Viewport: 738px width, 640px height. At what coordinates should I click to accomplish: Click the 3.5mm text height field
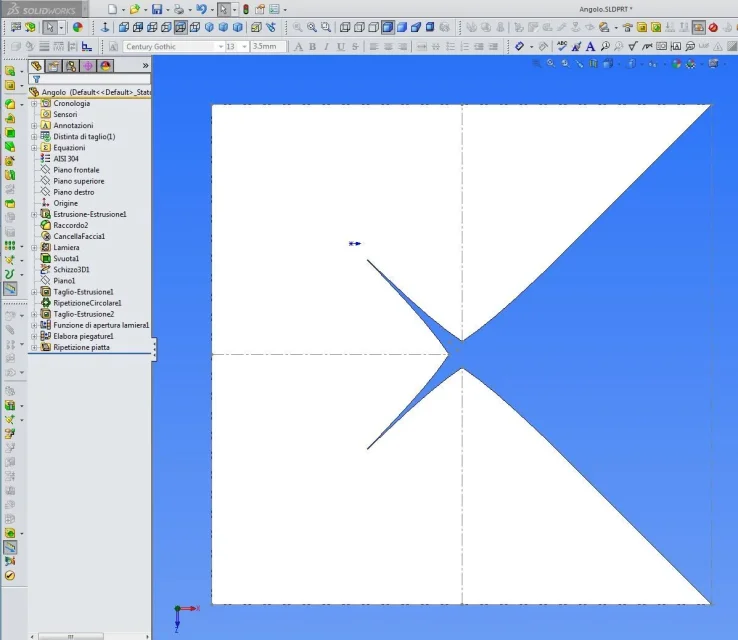(268, 47)
